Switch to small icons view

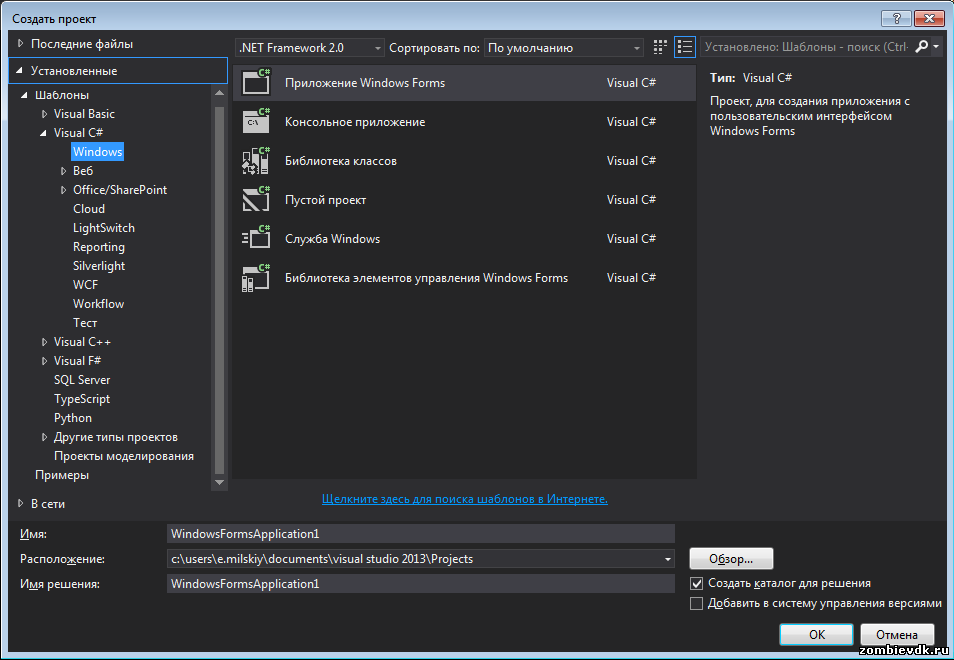tap(660, 47)
